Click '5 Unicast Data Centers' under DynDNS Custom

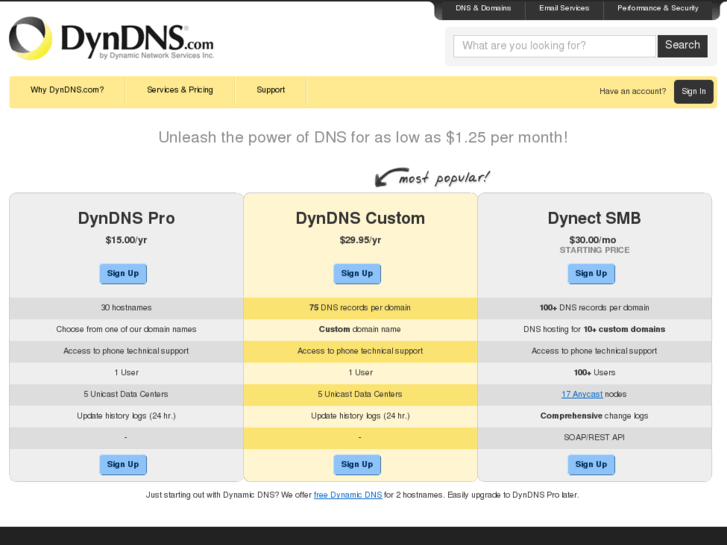tap(360, 394)
